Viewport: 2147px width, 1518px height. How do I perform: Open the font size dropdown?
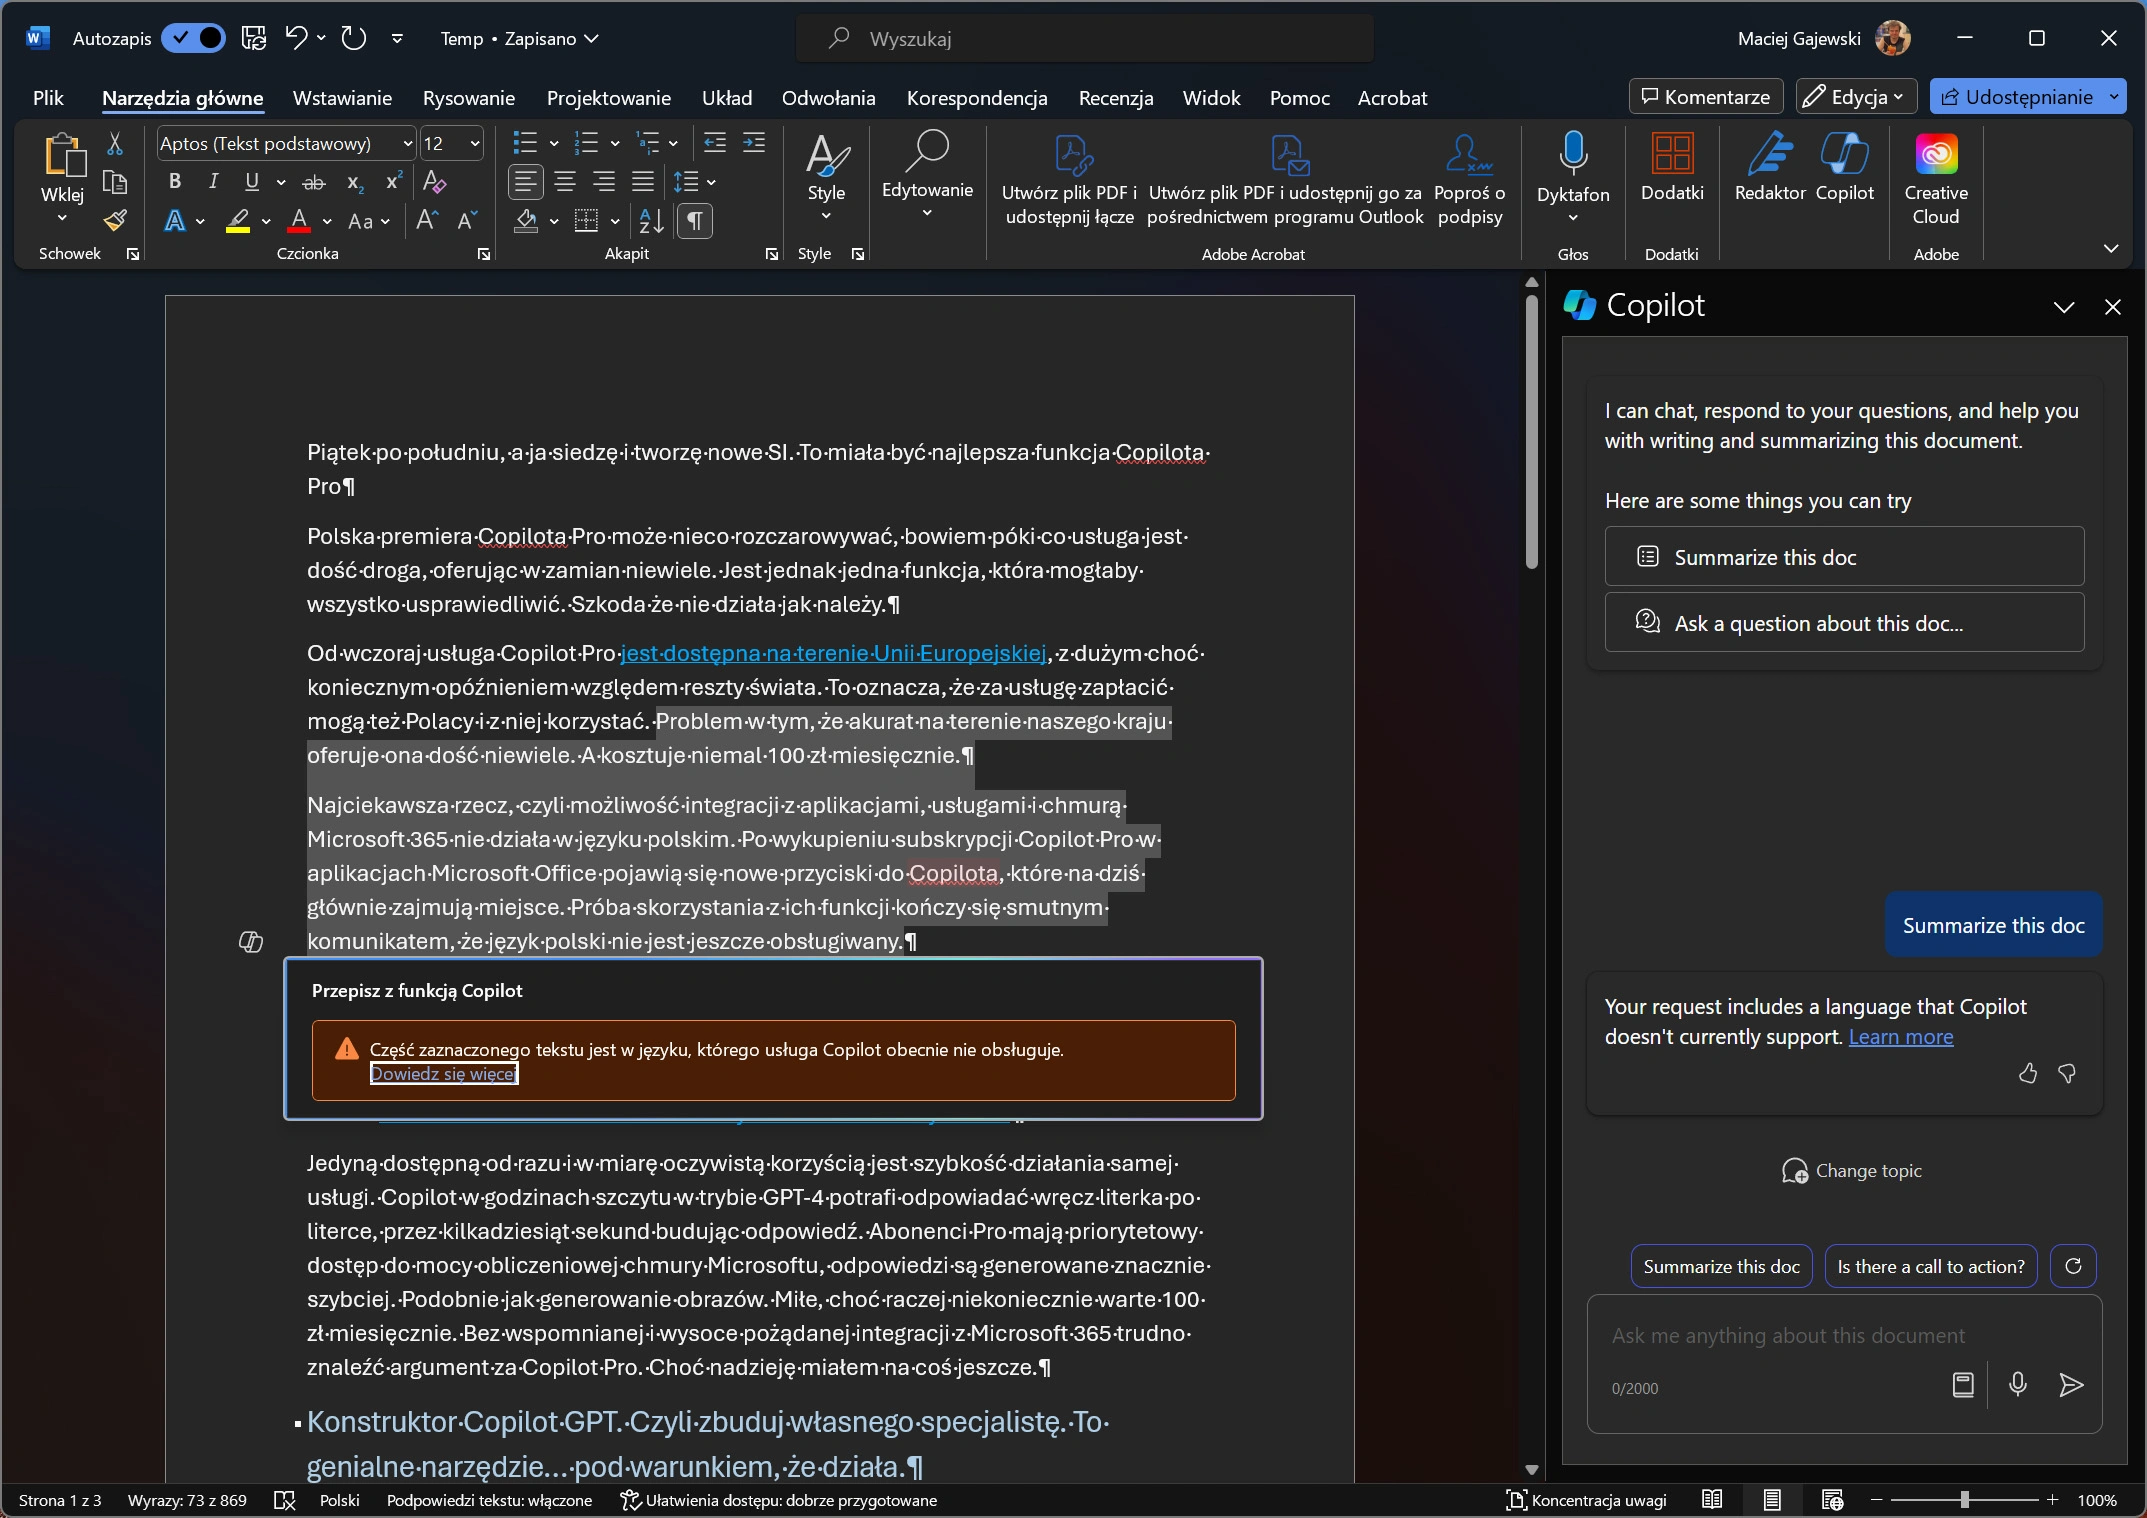click(475, 144)
